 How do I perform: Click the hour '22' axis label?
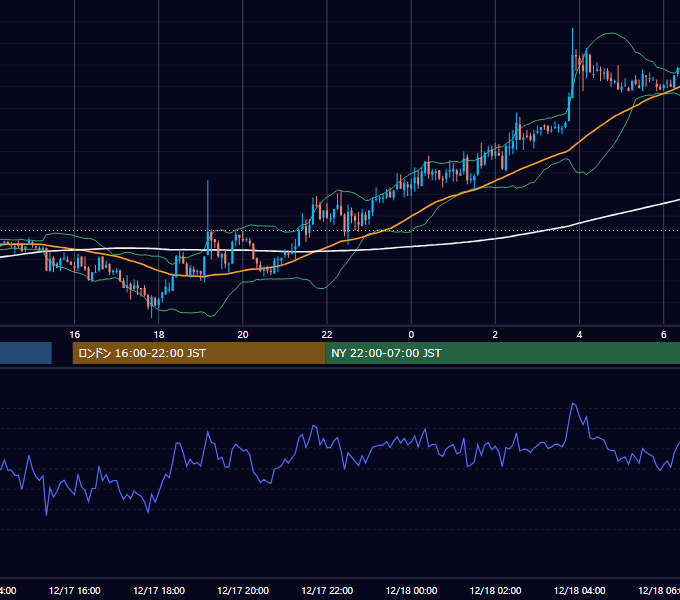pos(327,334)
